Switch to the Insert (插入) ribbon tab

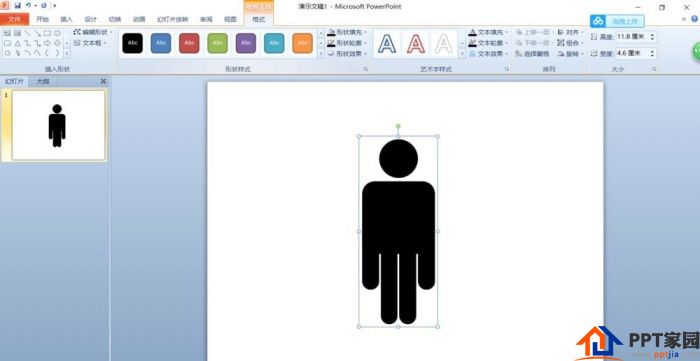point(67,19)
